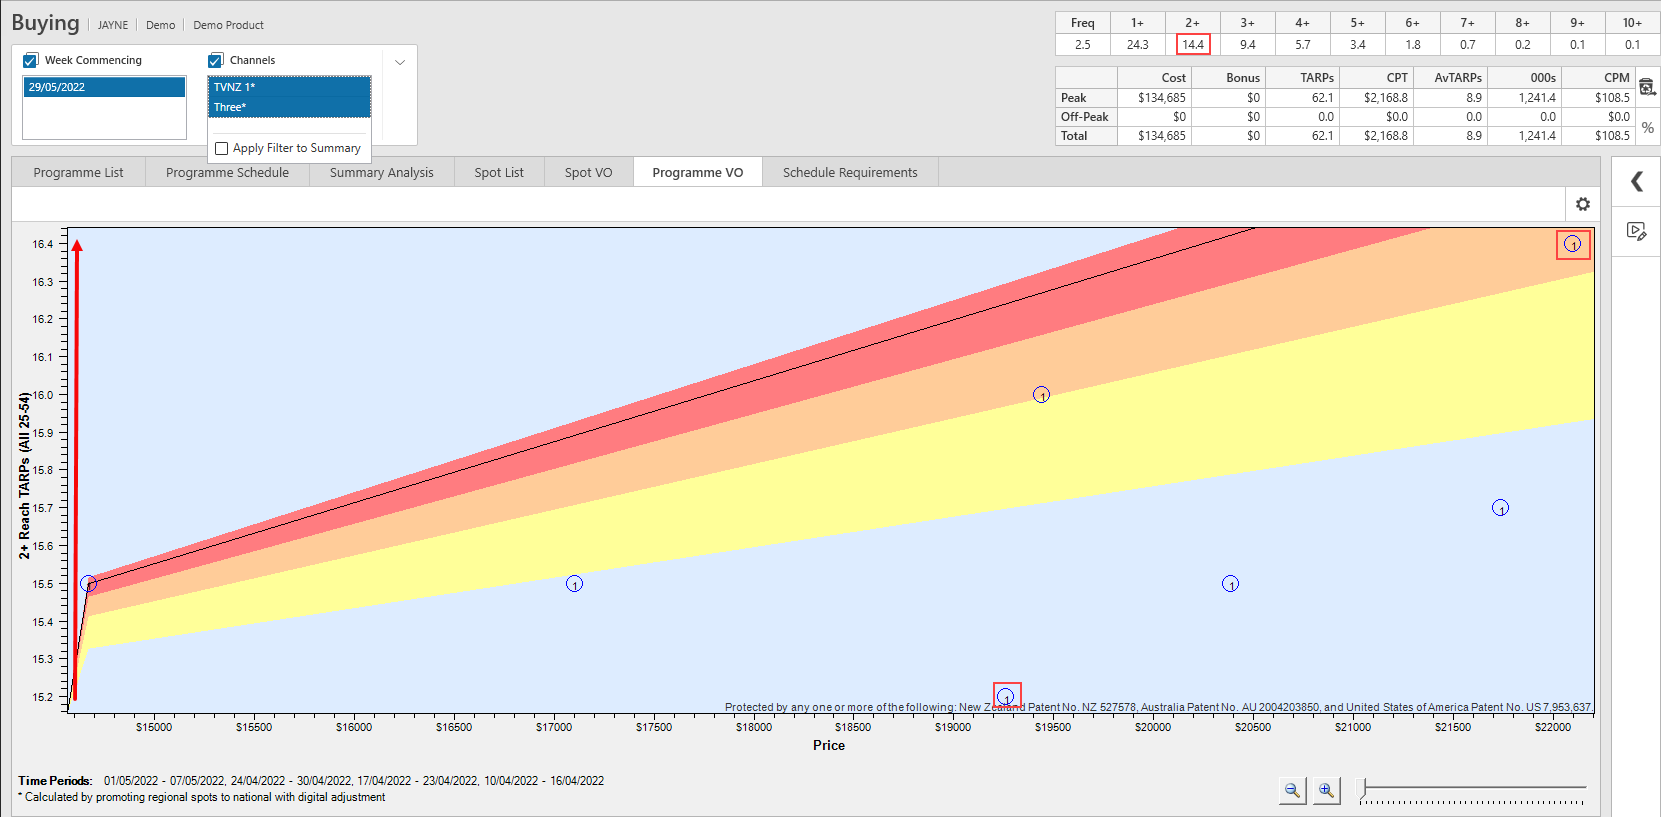The width and height of the screenshot is (1661, 817).
Task: Toggle the Channels checkbox
Action: point(215,60)
